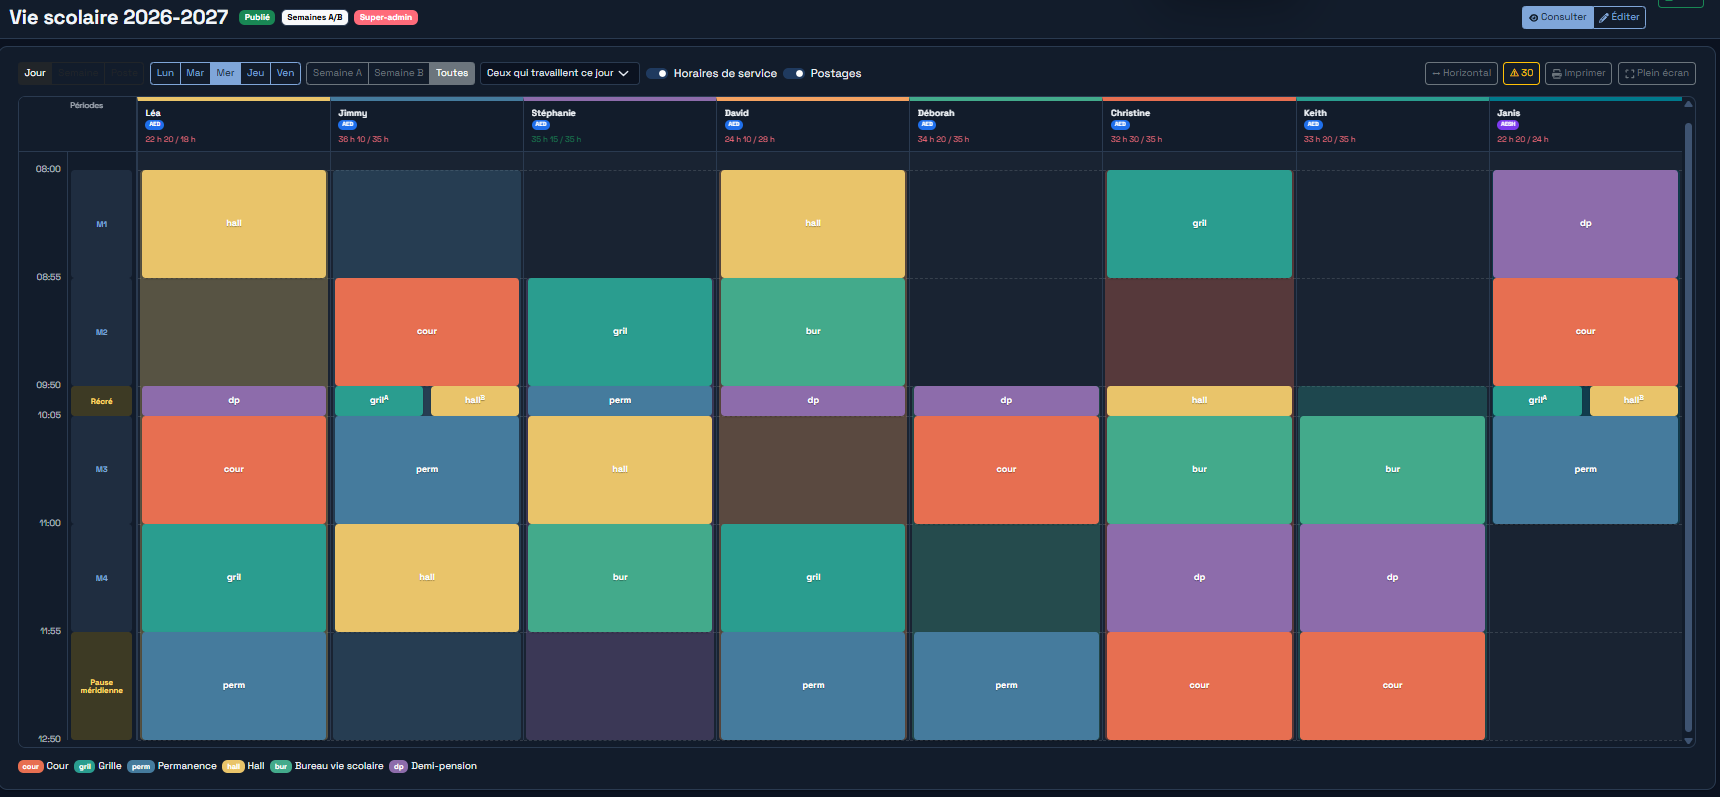Click David's name in the column header
Image resolution: width=1720 pixels, height=797 pixels.
point(737,113)
